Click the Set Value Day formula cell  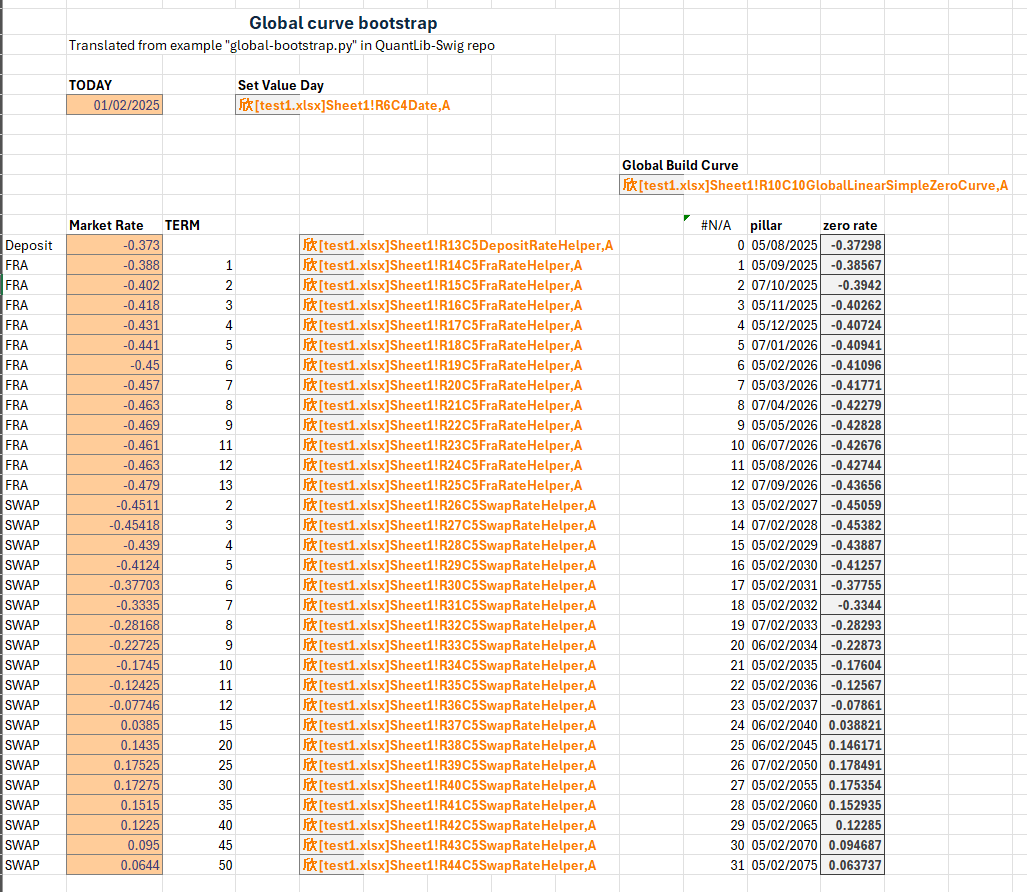pyautogui.click(x=344, y=105)
